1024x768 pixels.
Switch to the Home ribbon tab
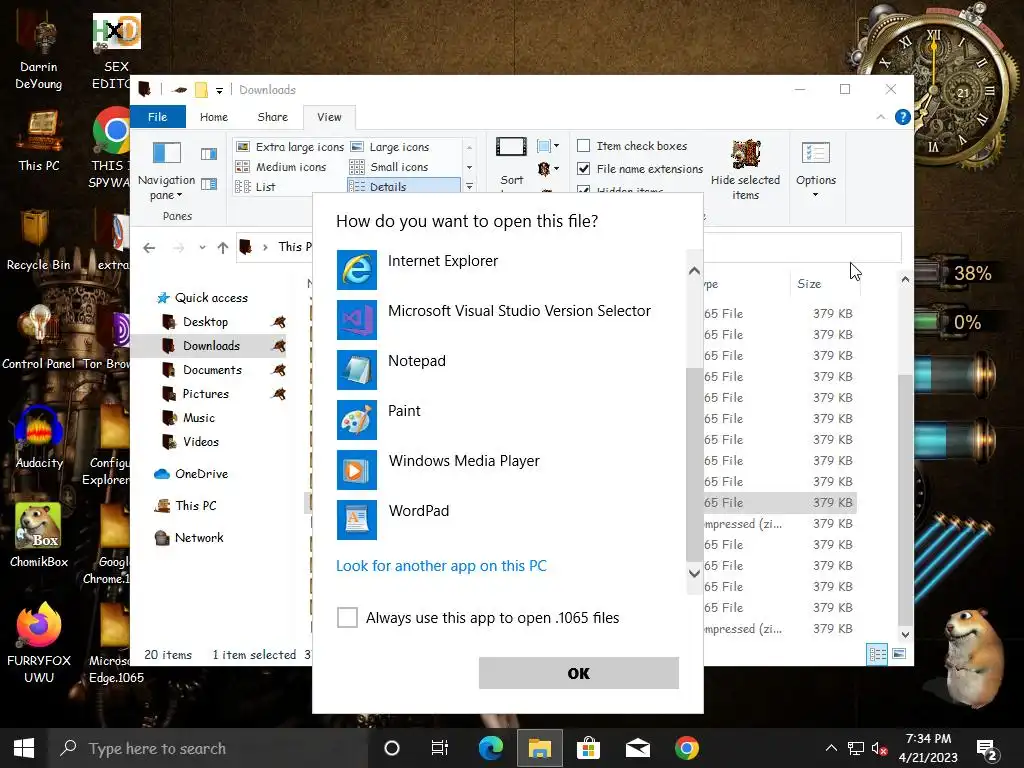point(214,117)
